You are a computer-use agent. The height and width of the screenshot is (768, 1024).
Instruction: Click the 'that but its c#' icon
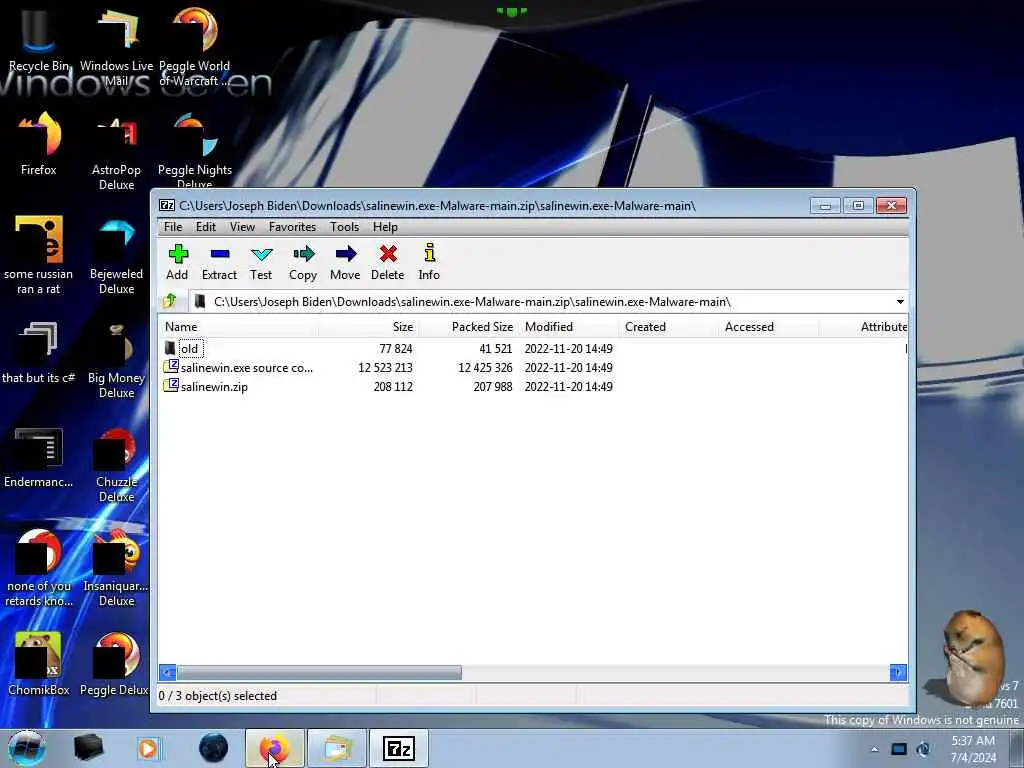coord(39,351)
